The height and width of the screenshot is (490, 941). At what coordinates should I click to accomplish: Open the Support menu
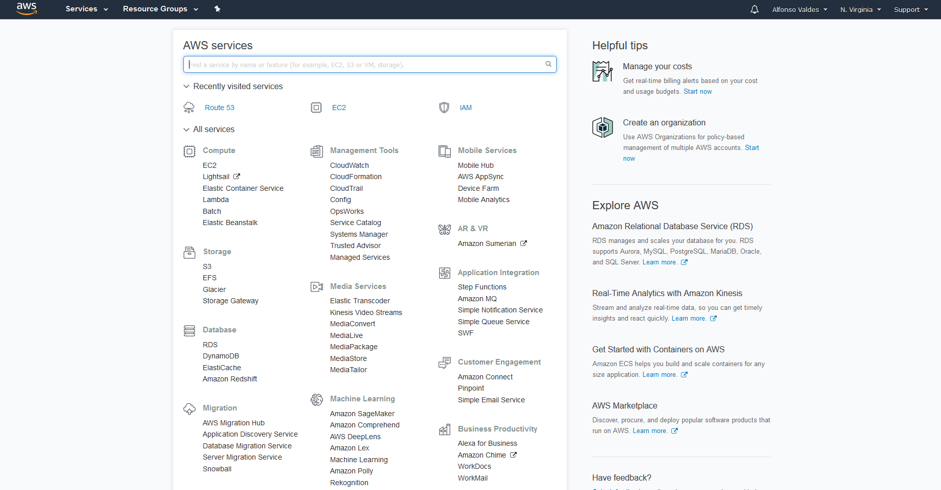pos(910,9)
